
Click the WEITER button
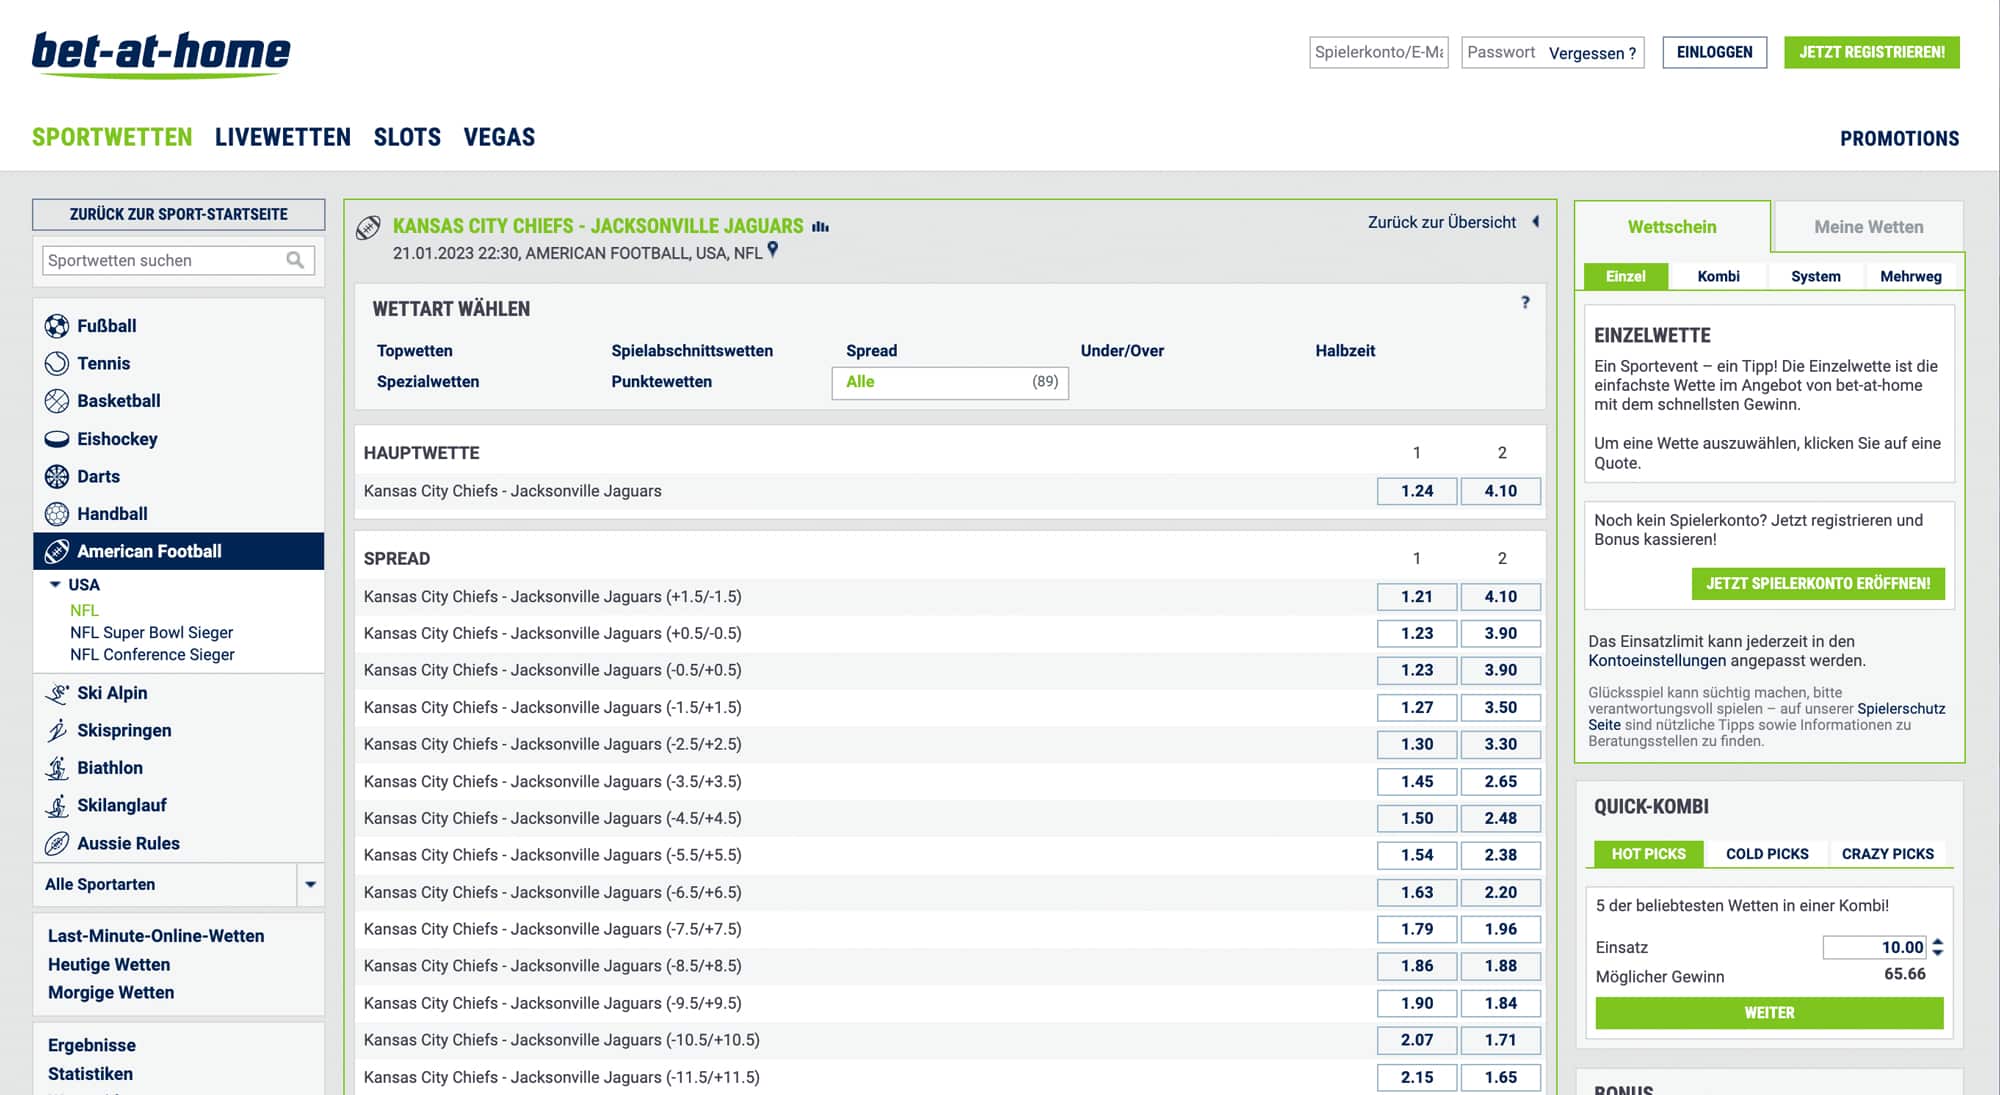pyautogui.click(x=1769, y=1013)
